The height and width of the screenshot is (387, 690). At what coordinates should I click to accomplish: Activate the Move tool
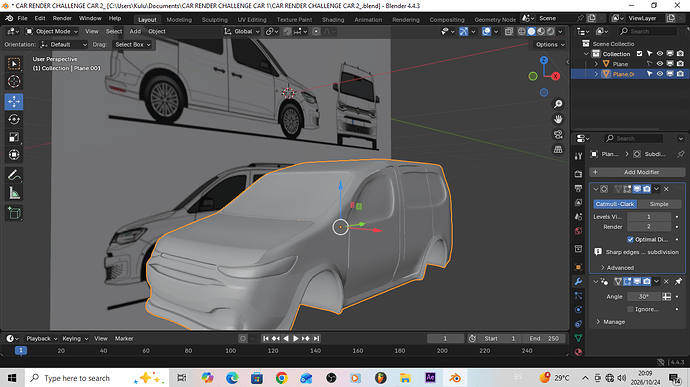(14, 102)
